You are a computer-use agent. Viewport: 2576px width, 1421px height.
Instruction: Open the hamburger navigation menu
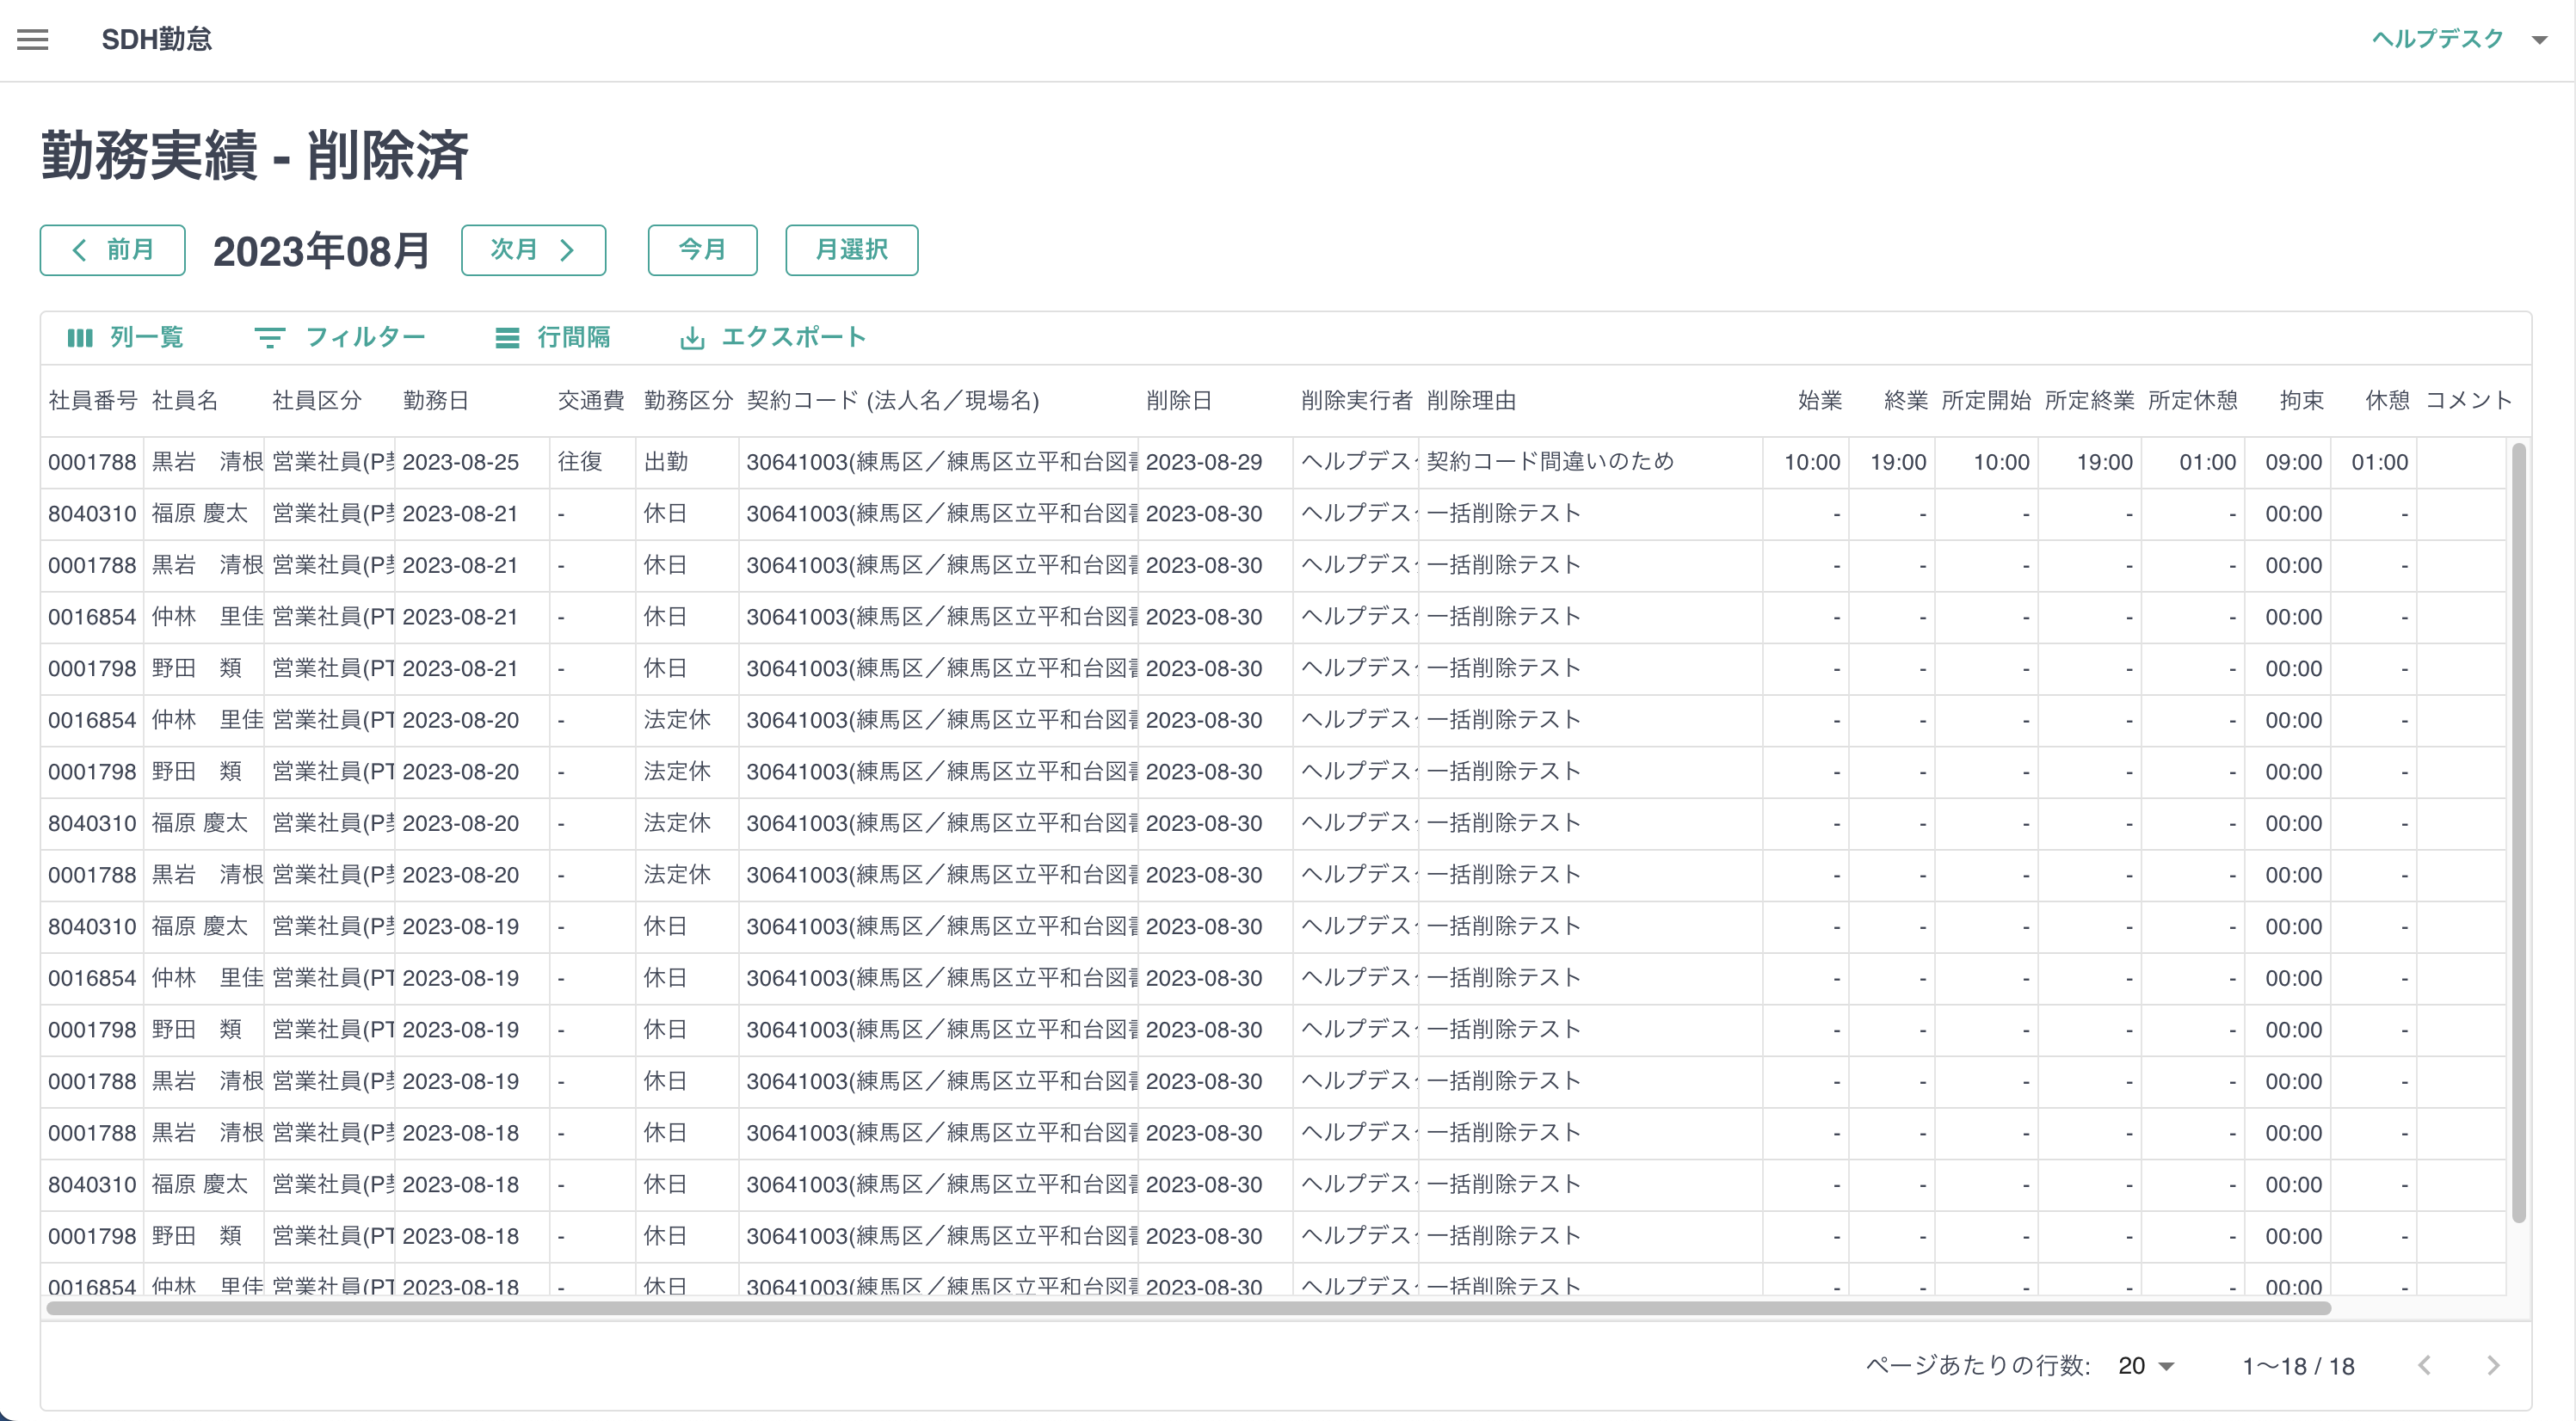click(33, 39)
